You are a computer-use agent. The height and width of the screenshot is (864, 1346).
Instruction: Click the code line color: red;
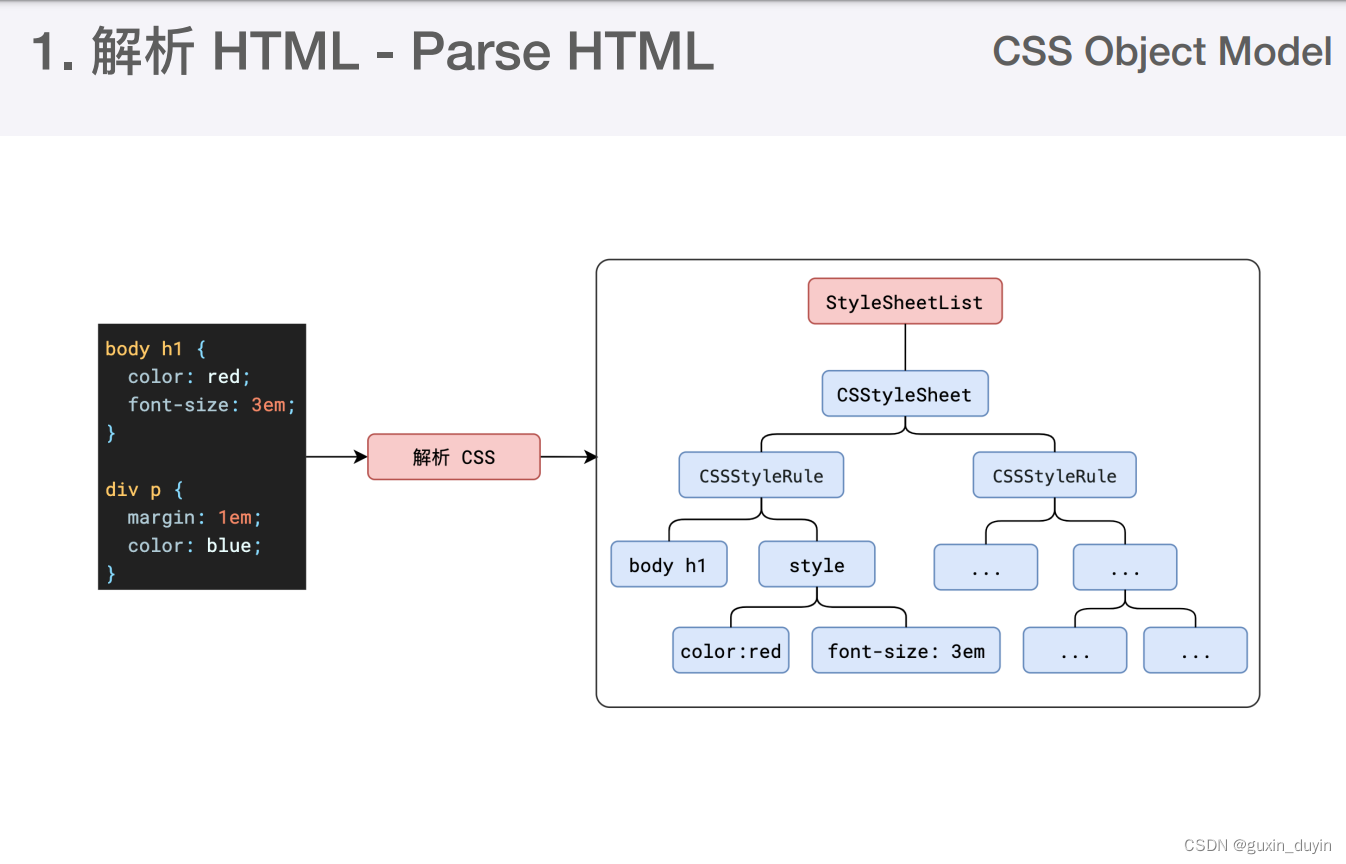pos(189,377)
